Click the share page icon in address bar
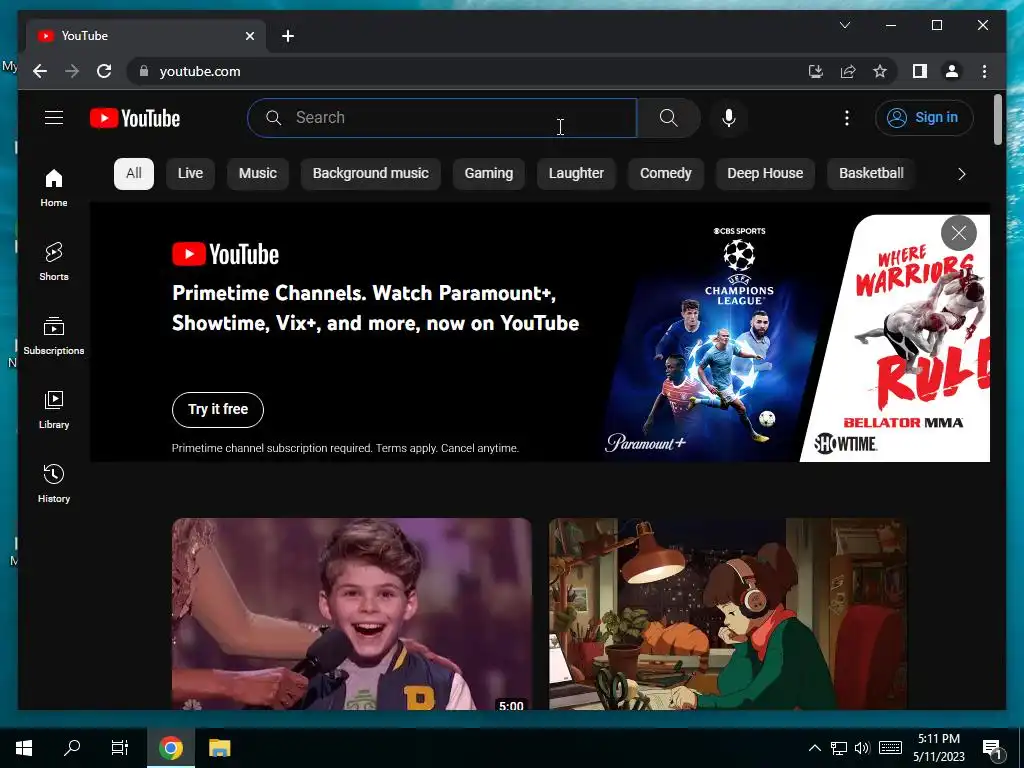The image size is (1024, 768). click(x=848, y=71)
